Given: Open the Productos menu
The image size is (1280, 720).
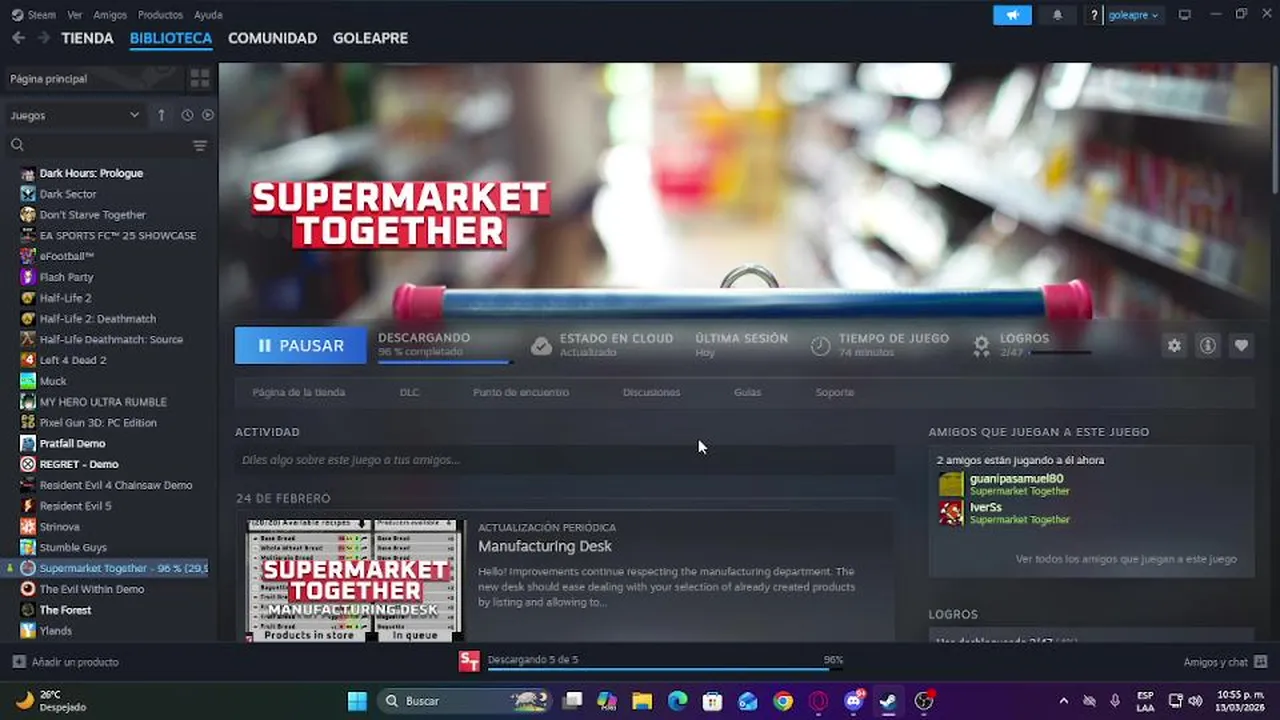Looking at the screenshot, I should (160, 15).
